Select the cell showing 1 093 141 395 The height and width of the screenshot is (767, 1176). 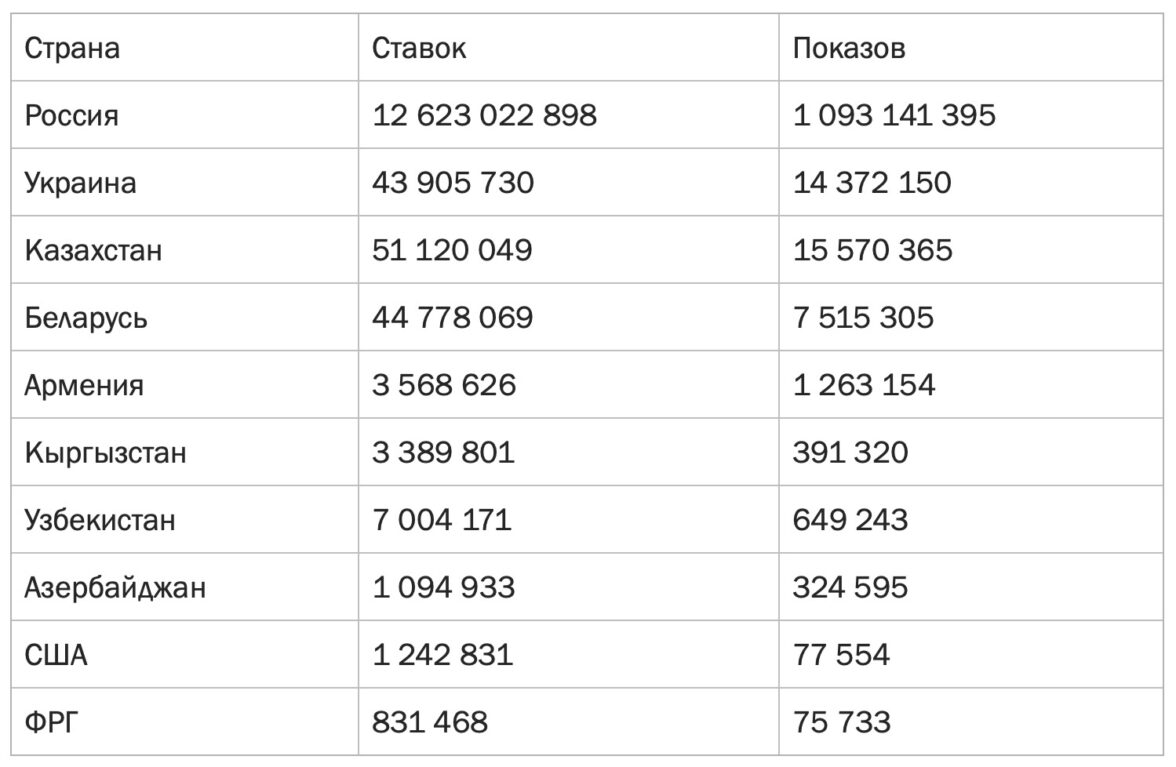894,115
